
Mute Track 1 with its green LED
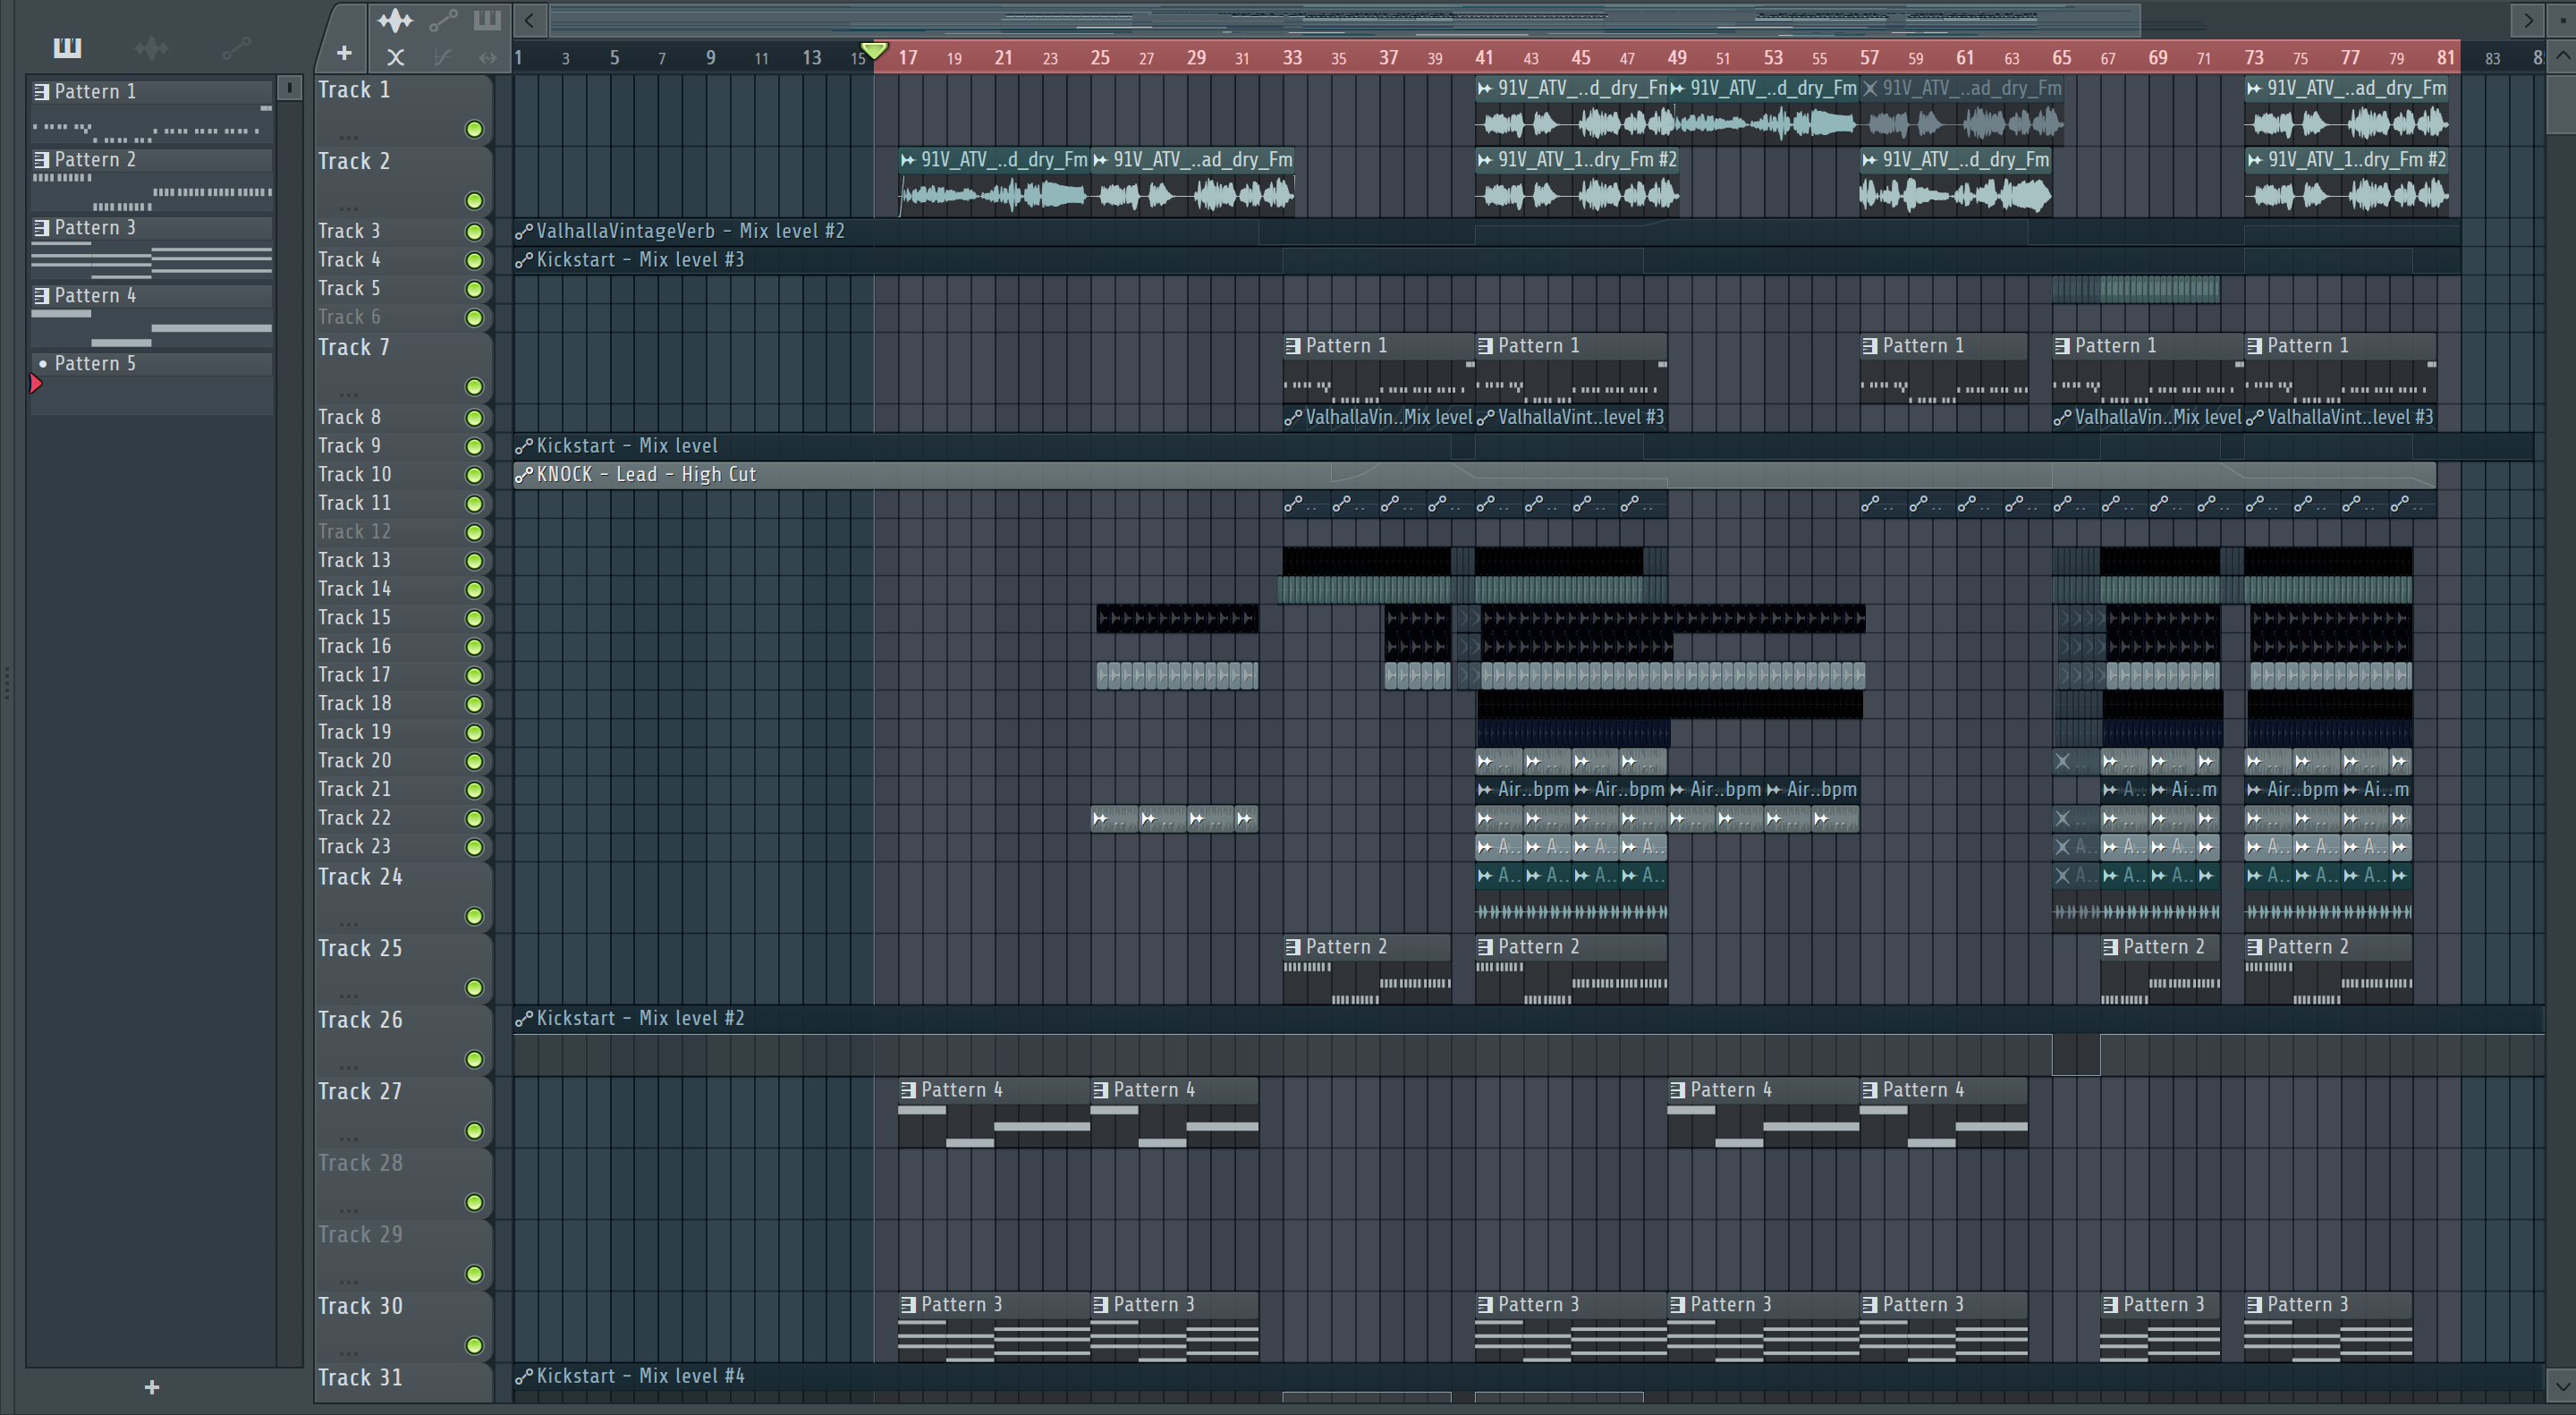tap(474, 129)
